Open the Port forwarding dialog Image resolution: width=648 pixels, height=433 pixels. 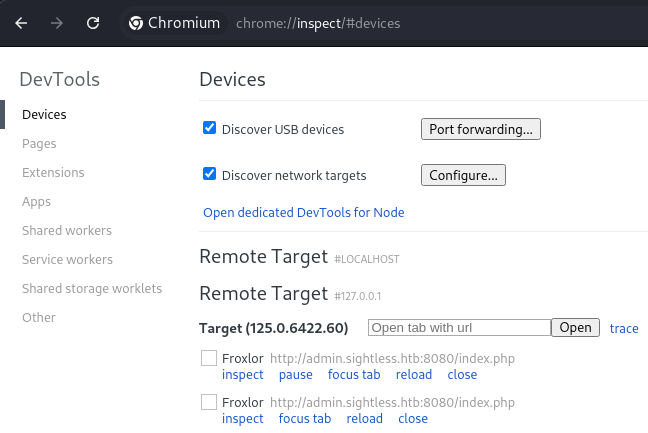[x=481, y=129]
